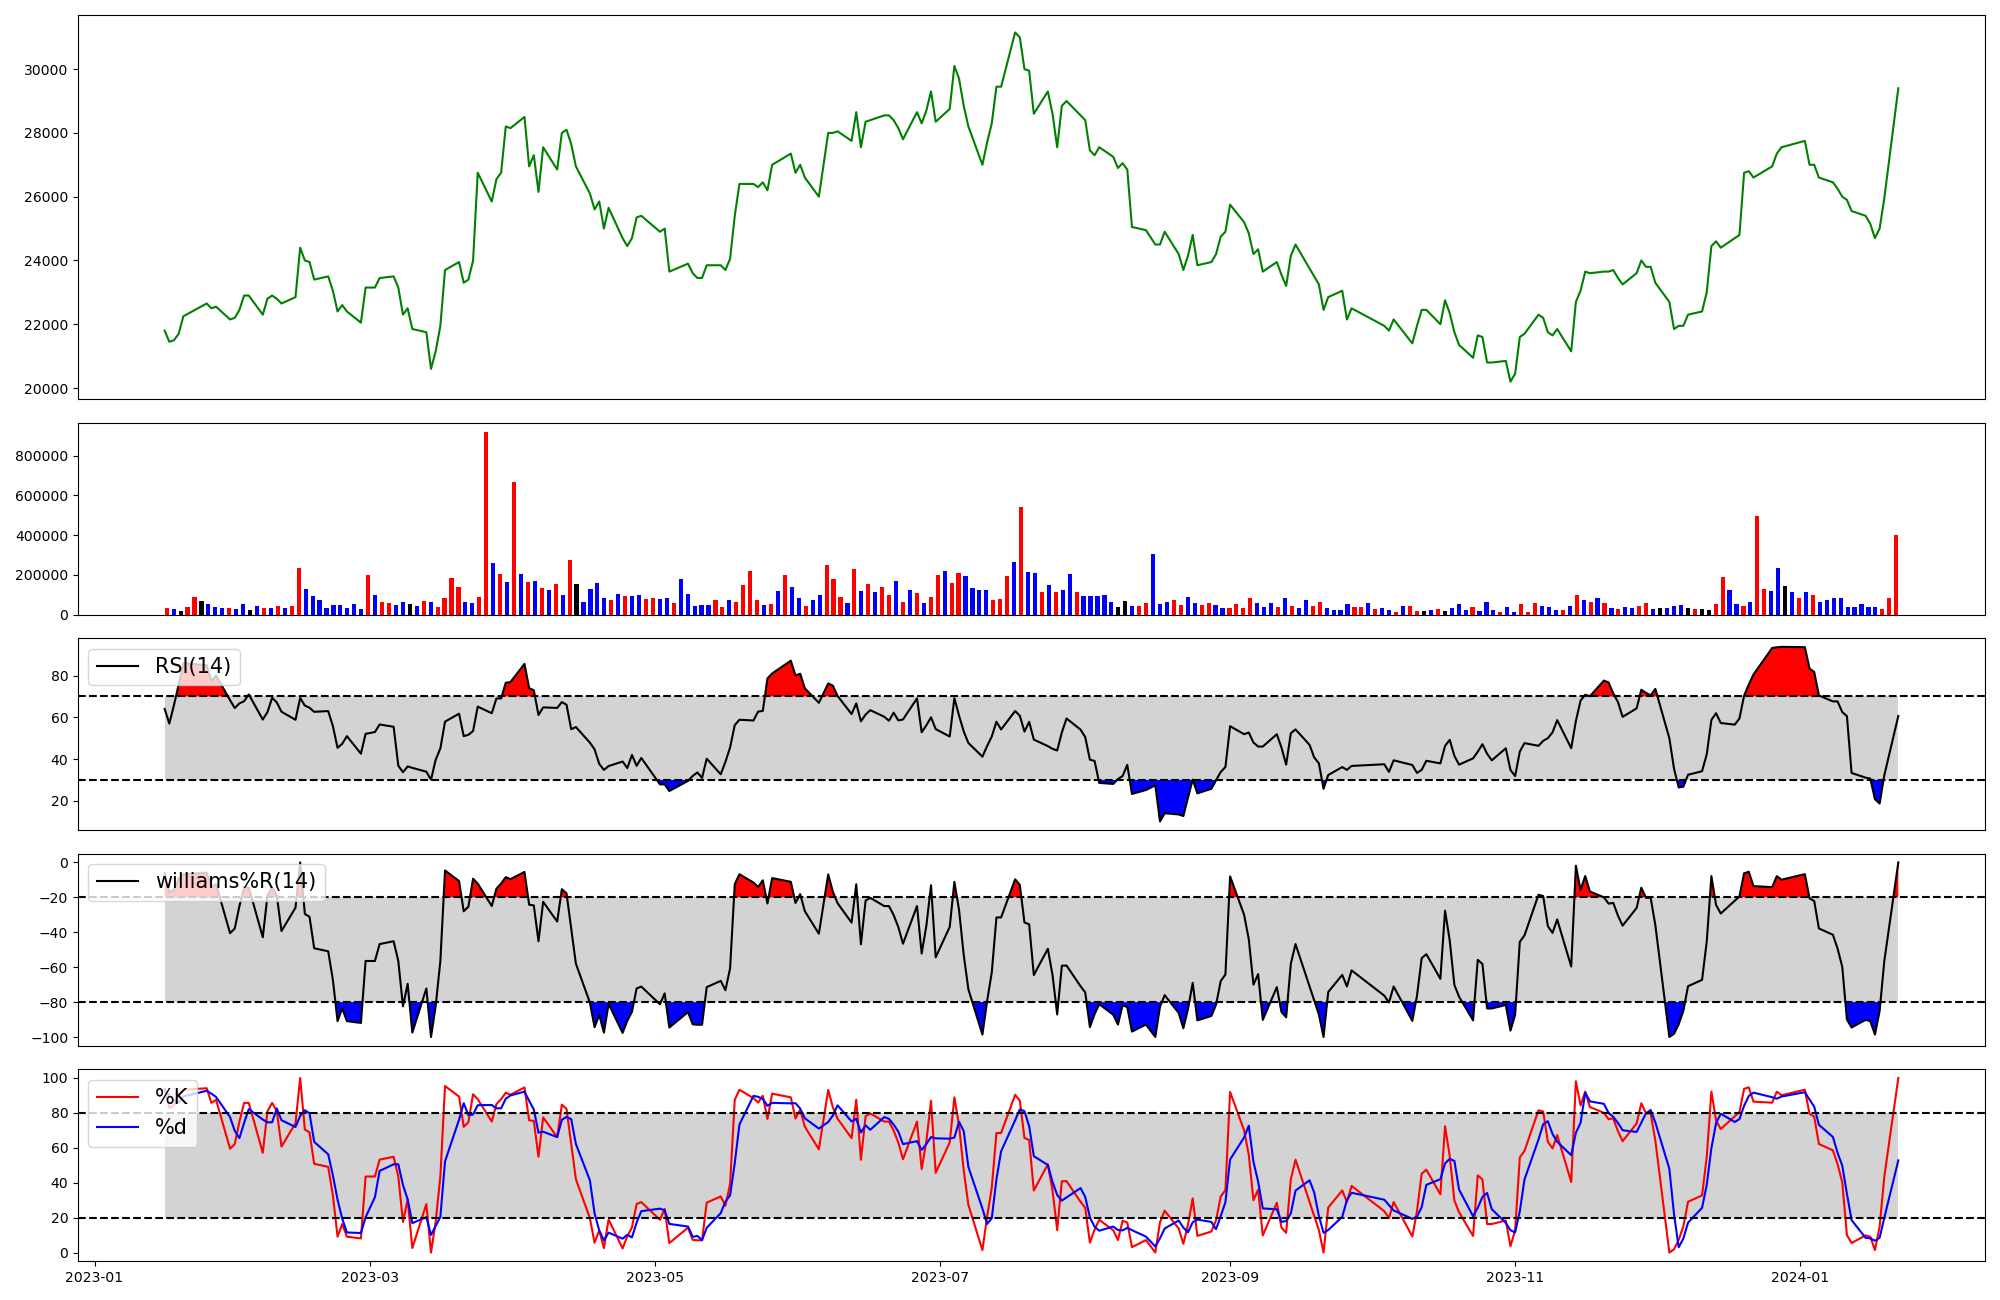Click the 2024-01 x-axis date label

pyautogui.click(x=1800, y=1276)
